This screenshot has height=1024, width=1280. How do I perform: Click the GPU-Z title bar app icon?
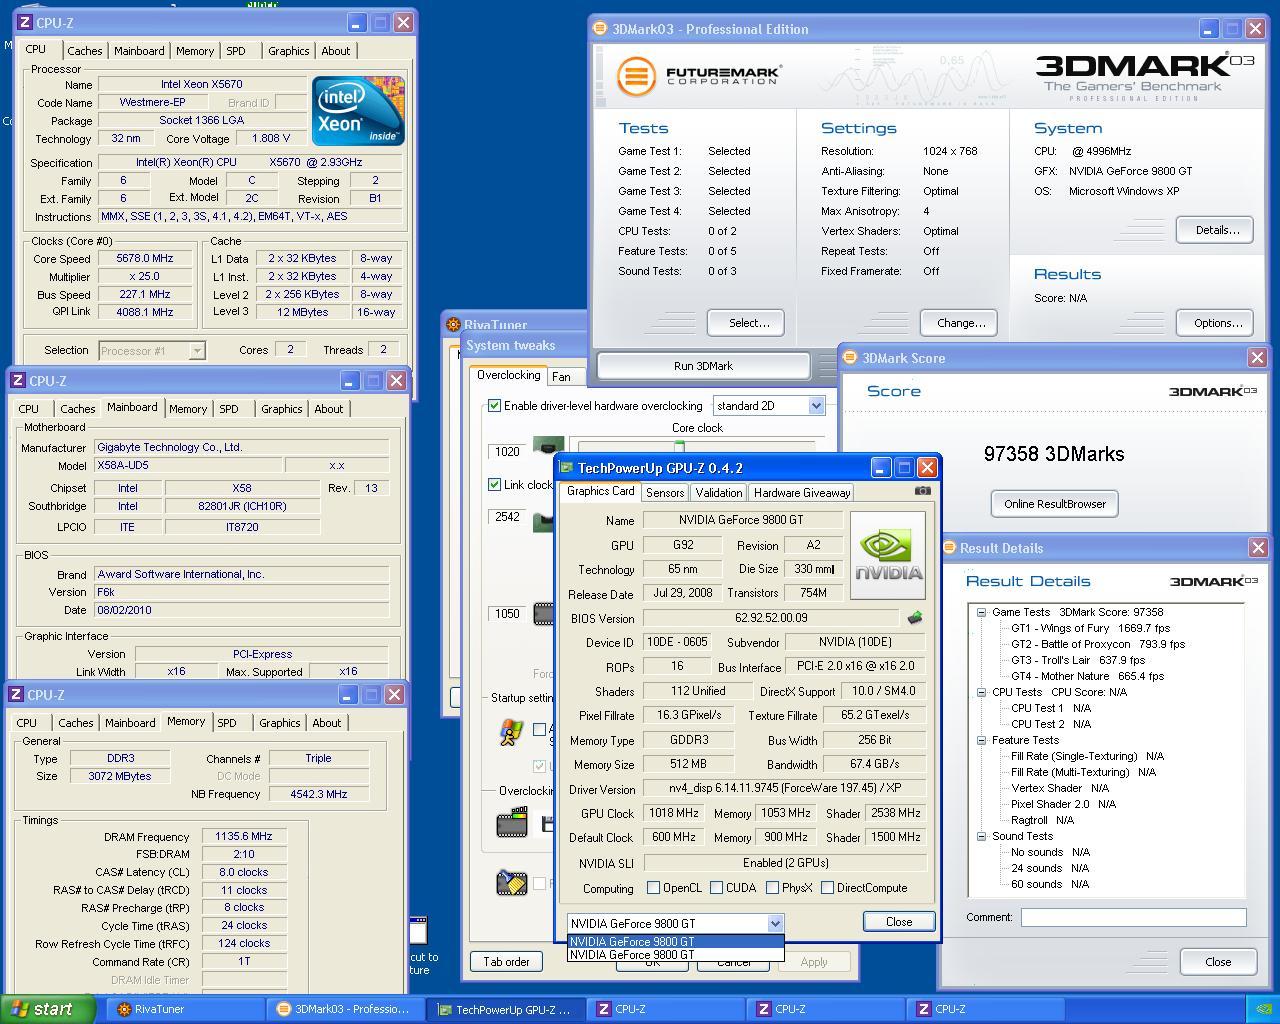click(567, 468)
